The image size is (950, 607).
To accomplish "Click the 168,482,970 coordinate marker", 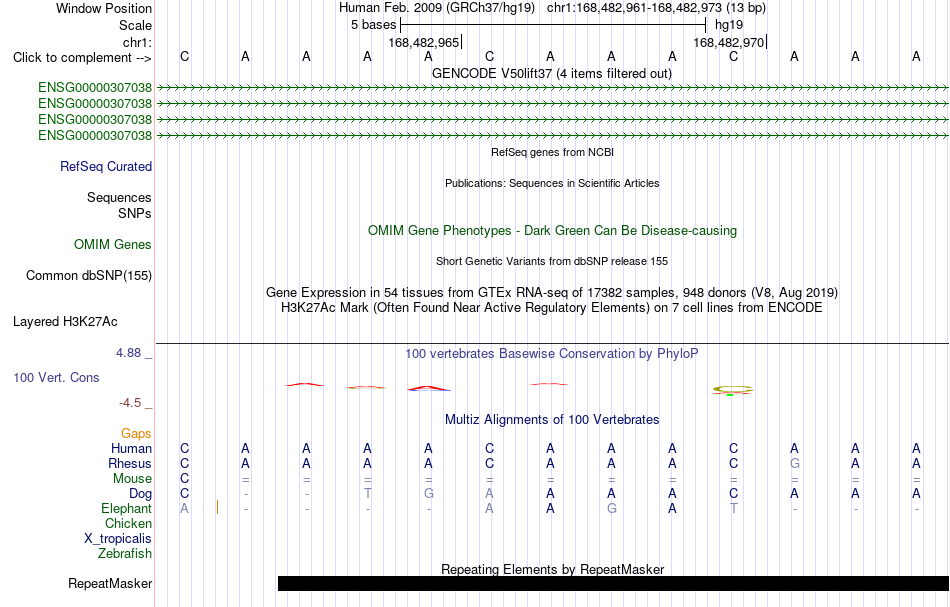I will [x=728, y=42].
